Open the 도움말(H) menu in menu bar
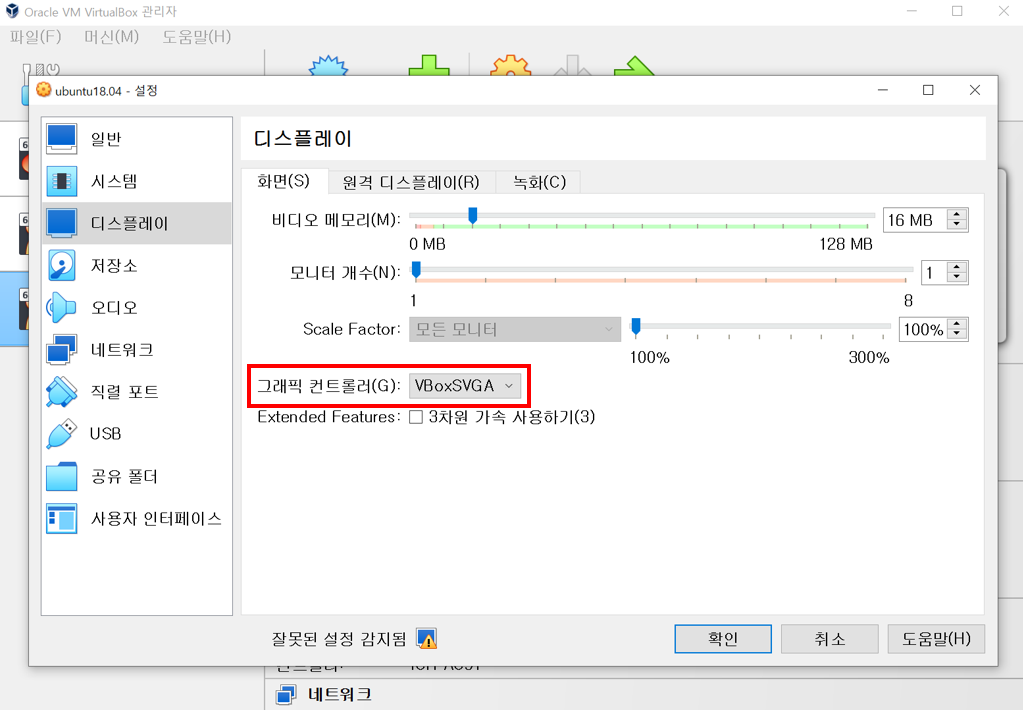 tap(196, 37)
